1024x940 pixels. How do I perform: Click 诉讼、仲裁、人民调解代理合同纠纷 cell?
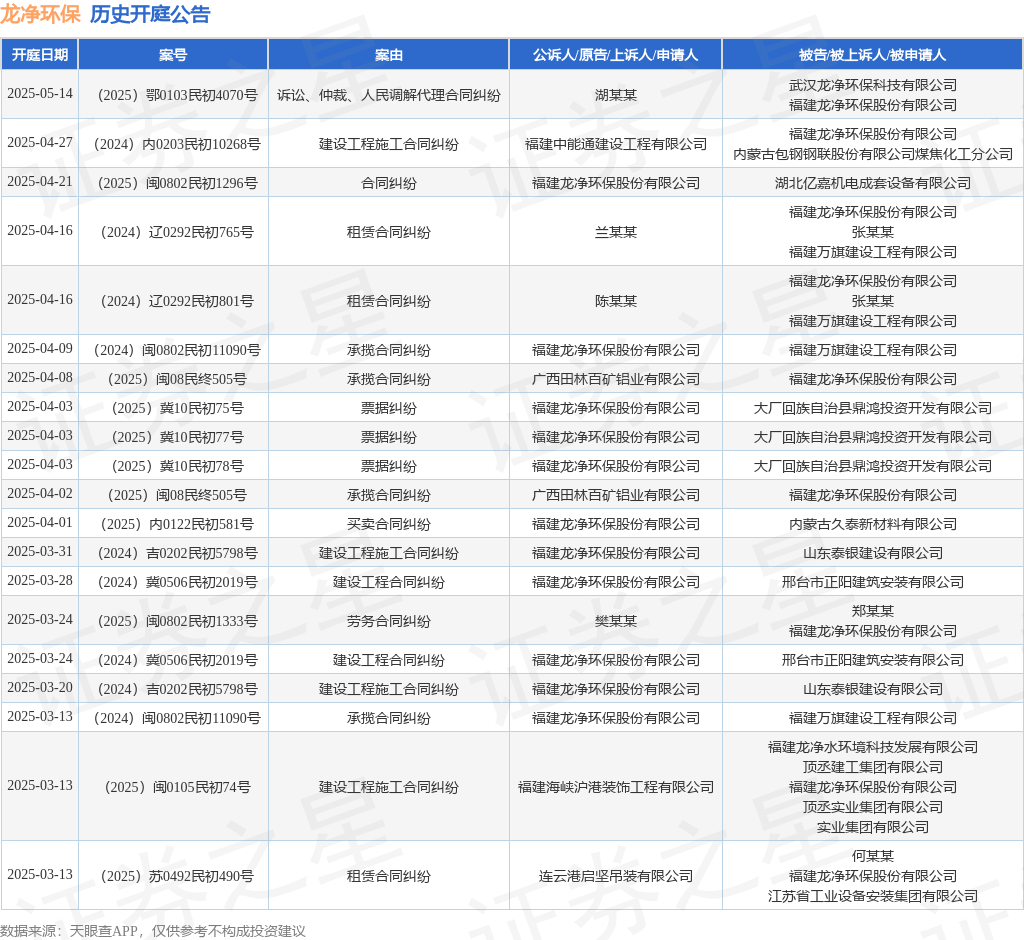click(389, 95)
